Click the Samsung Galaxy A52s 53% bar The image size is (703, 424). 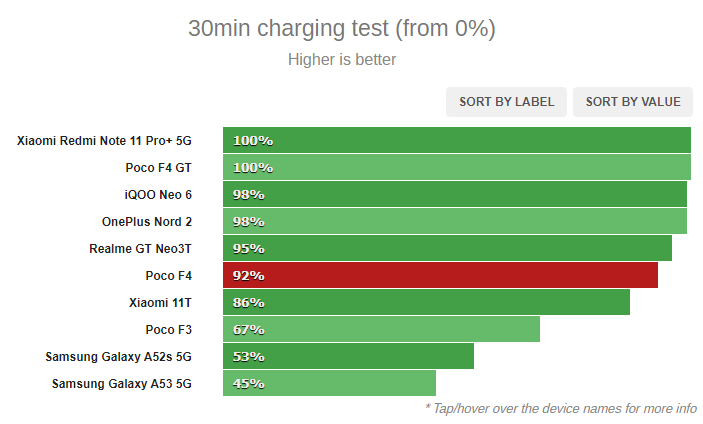(348, 356)
